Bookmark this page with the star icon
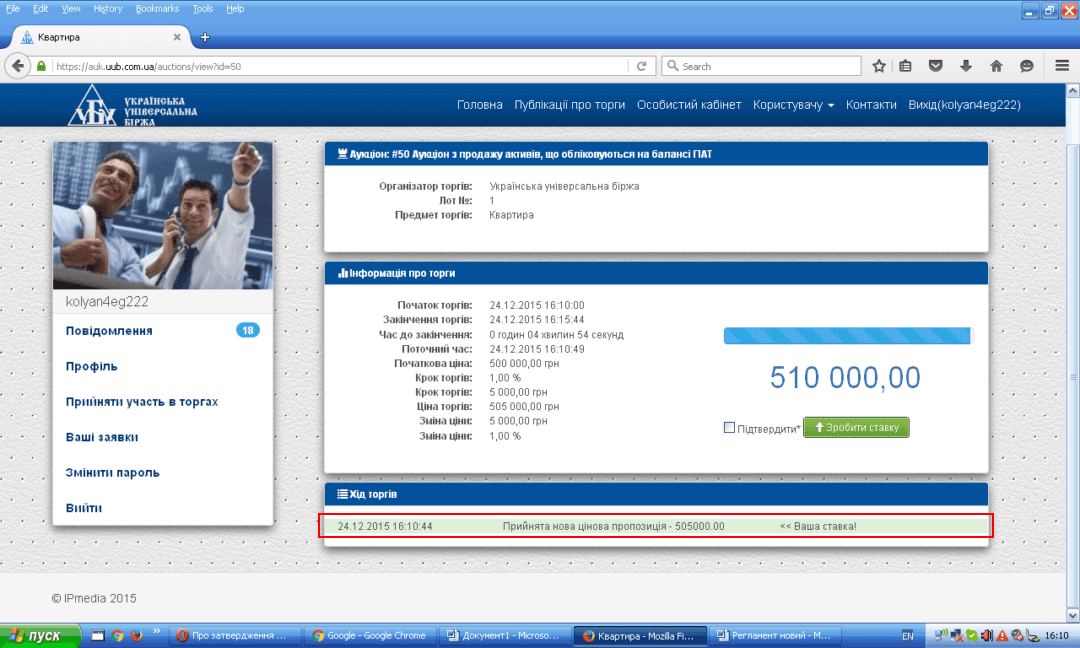Viewport: 1080px width, 648px height. 879,66
